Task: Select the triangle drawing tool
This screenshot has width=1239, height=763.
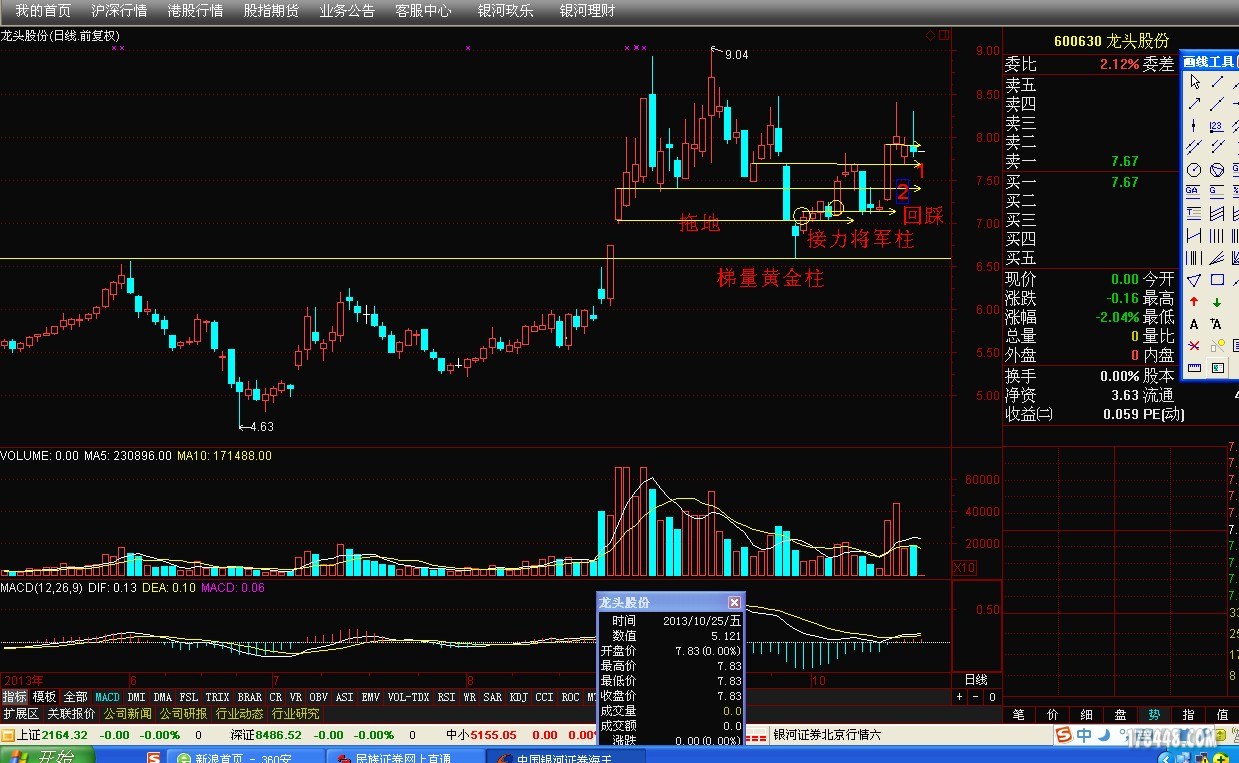Action: click(x=1194, y=280)
